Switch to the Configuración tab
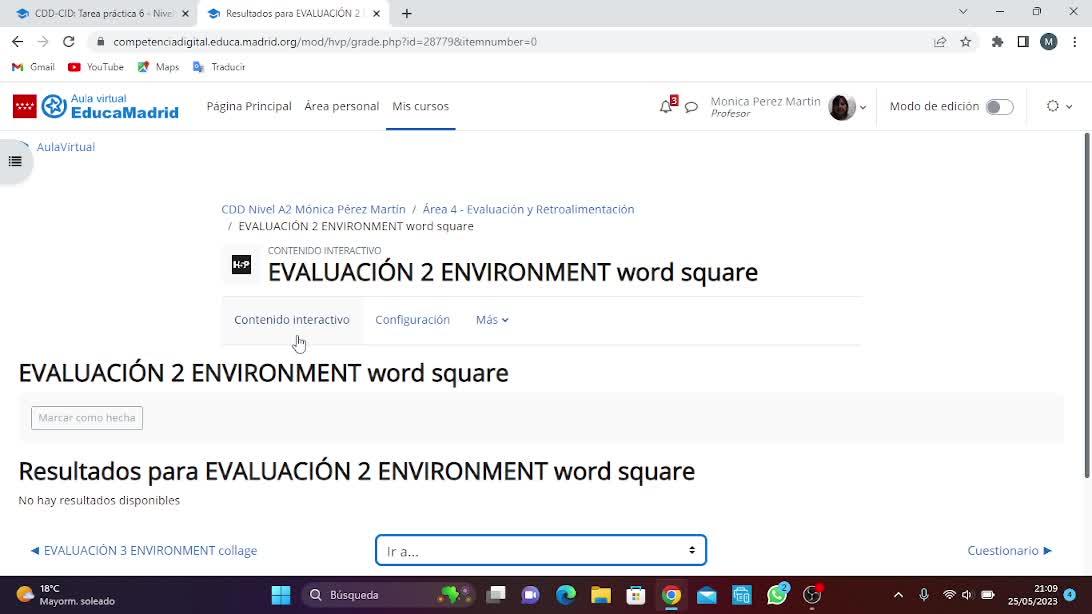Screen dimensions: 1092x614 pyautogui.click(x=412, y=320)
